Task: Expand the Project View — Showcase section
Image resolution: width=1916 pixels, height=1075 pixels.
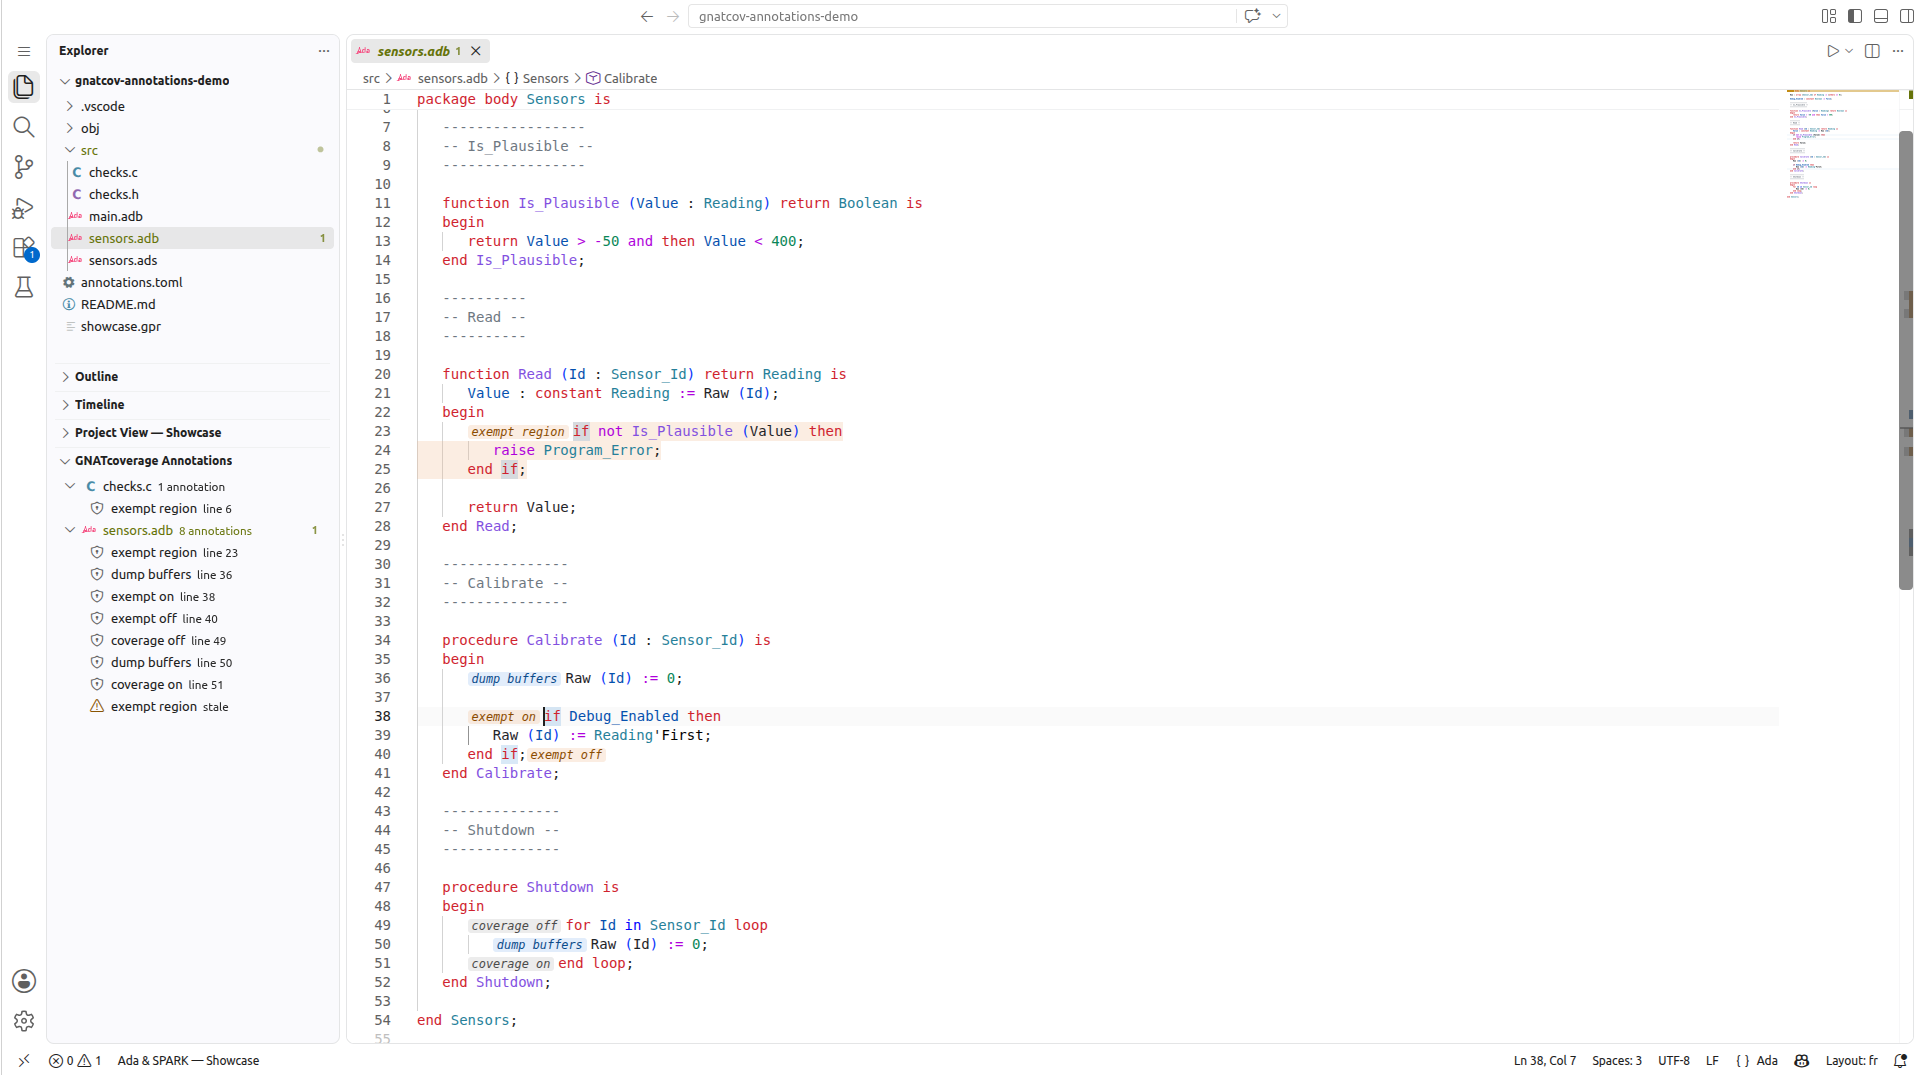Action: pyautogui.click(x=192, y=433)
